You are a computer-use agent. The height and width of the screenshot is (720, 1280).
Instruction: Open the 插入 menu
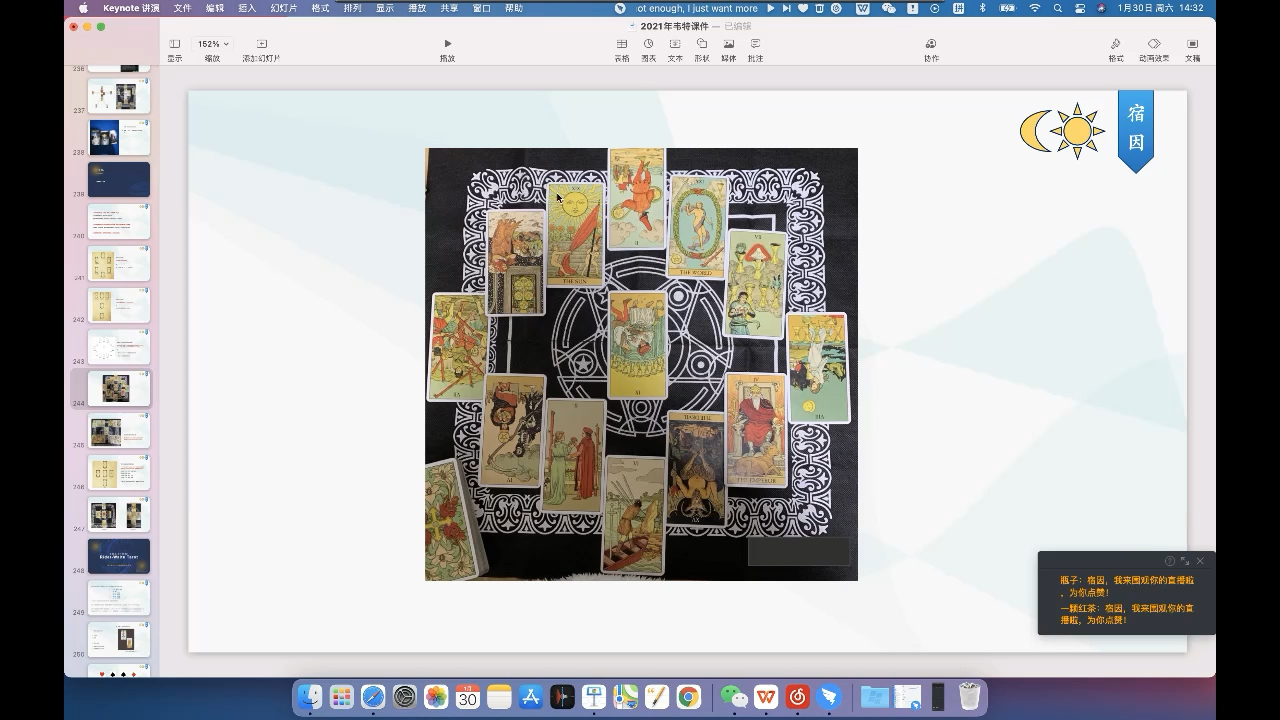tap(247, 8)
